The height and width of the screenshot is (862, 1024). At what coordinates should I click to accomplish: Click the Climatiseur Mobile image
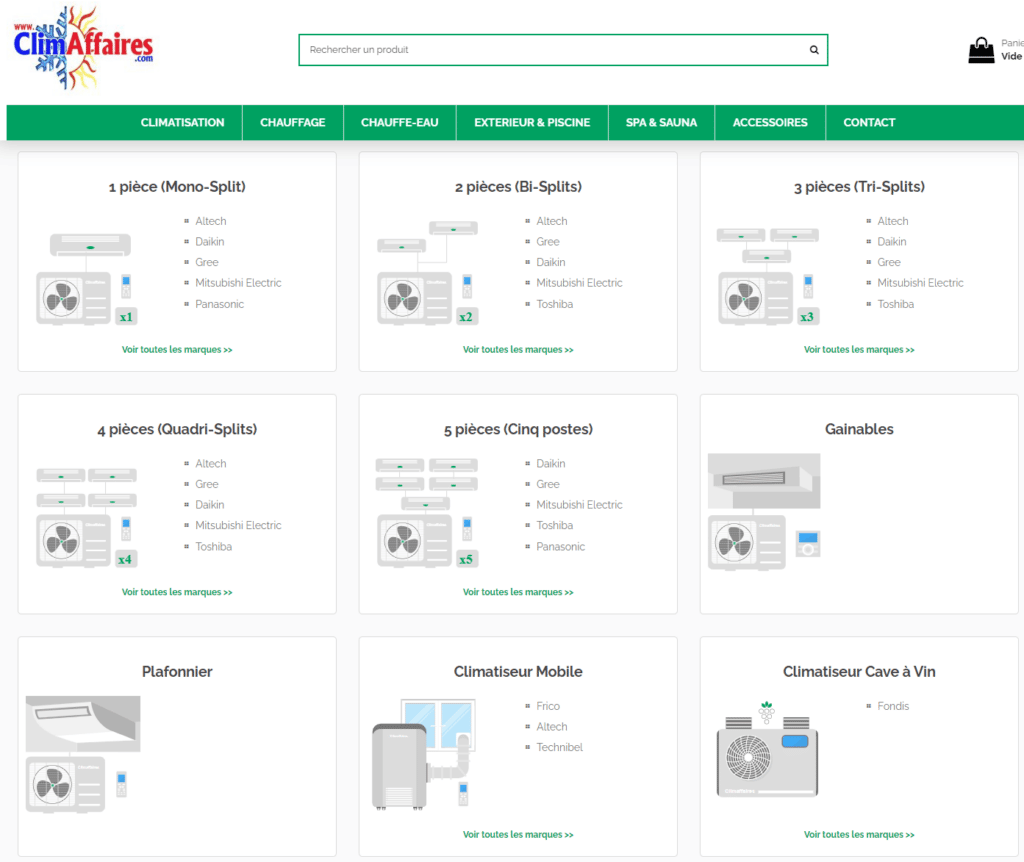[x=424, y=755]
